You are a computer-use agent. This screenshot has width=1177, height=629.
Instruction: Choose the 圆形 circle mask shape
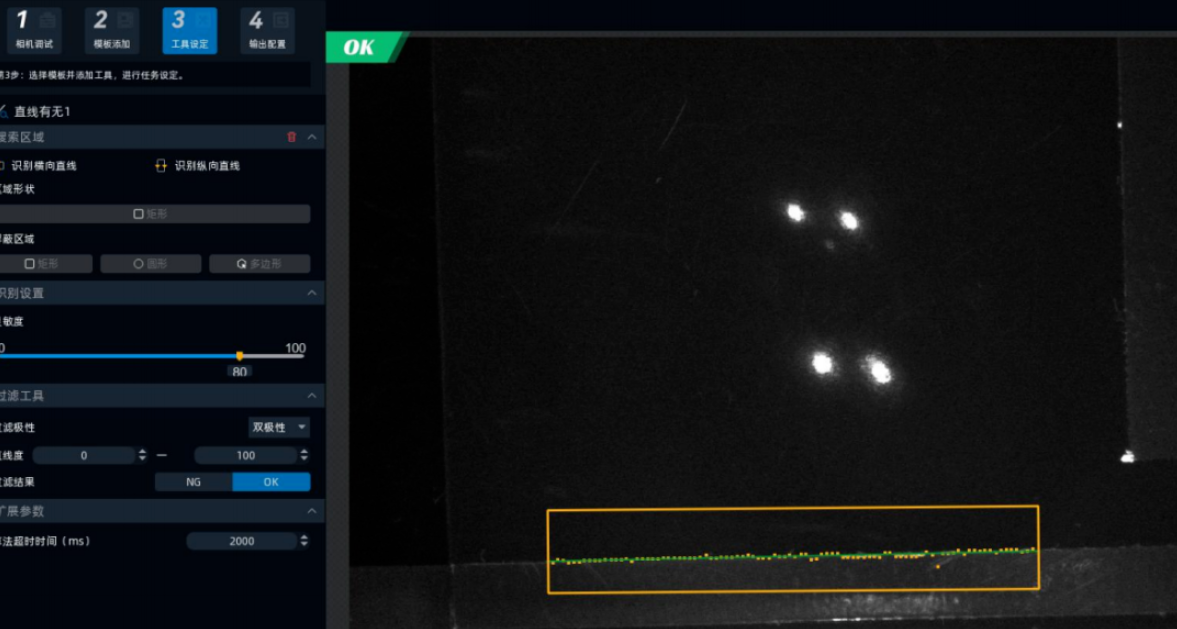[151, 263]
